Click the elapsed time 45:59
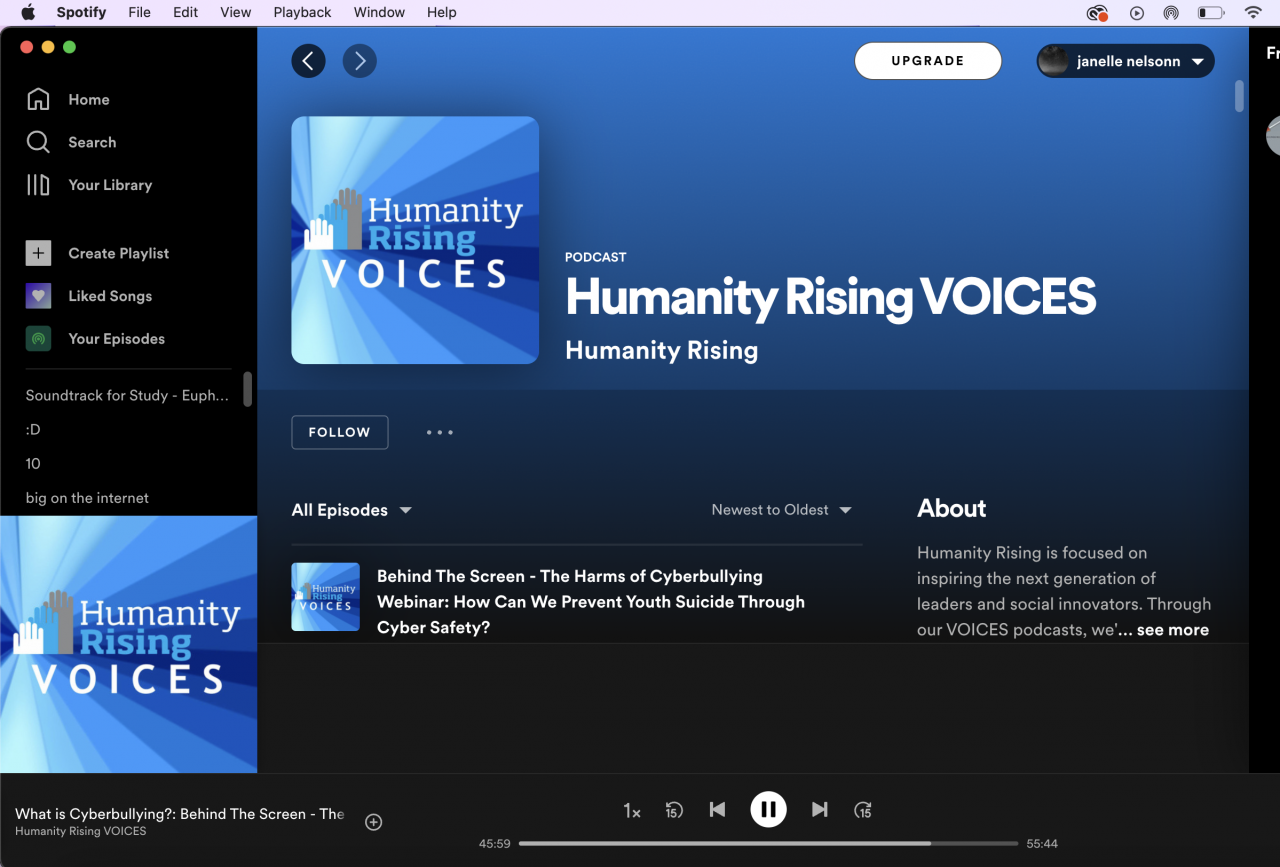This screenshot has height=867, width=1280. click(x=495, y=844)
